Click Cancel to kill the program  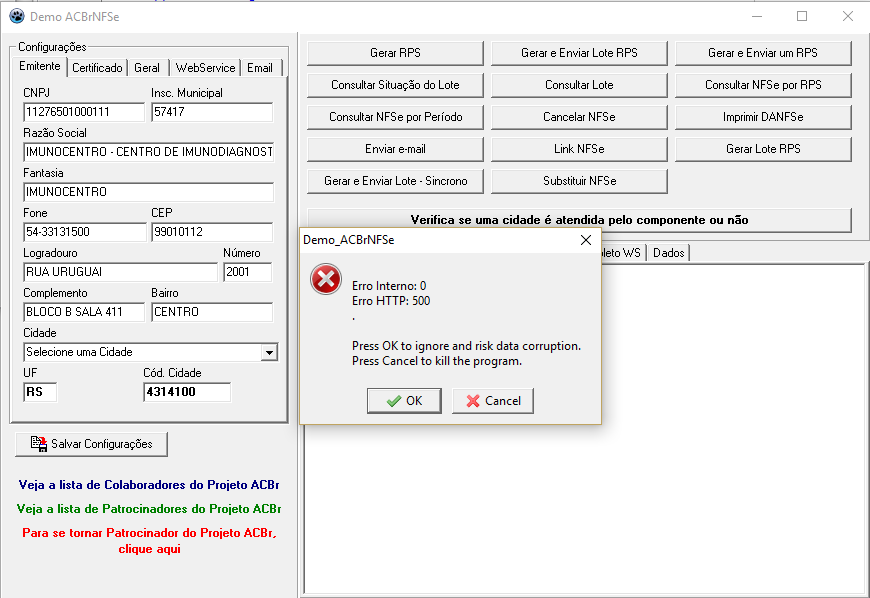[493, 401]
